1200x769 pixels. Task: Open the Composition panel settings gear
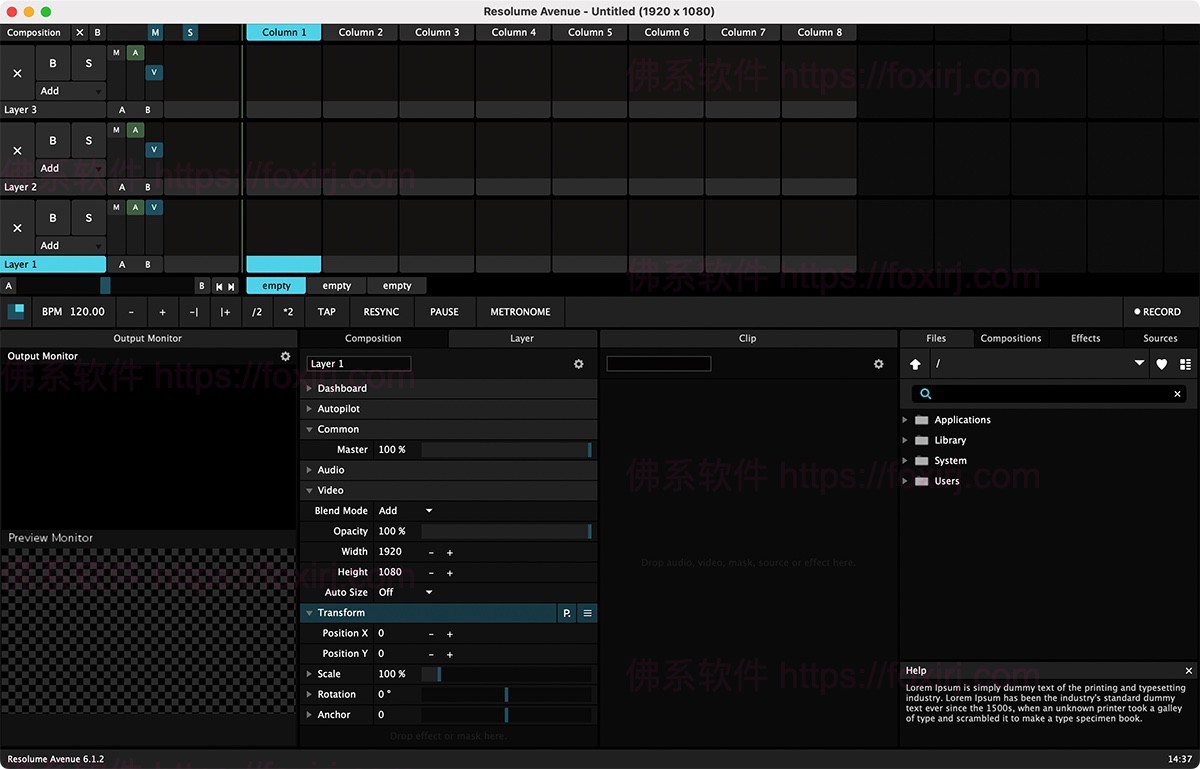(578, 364)
